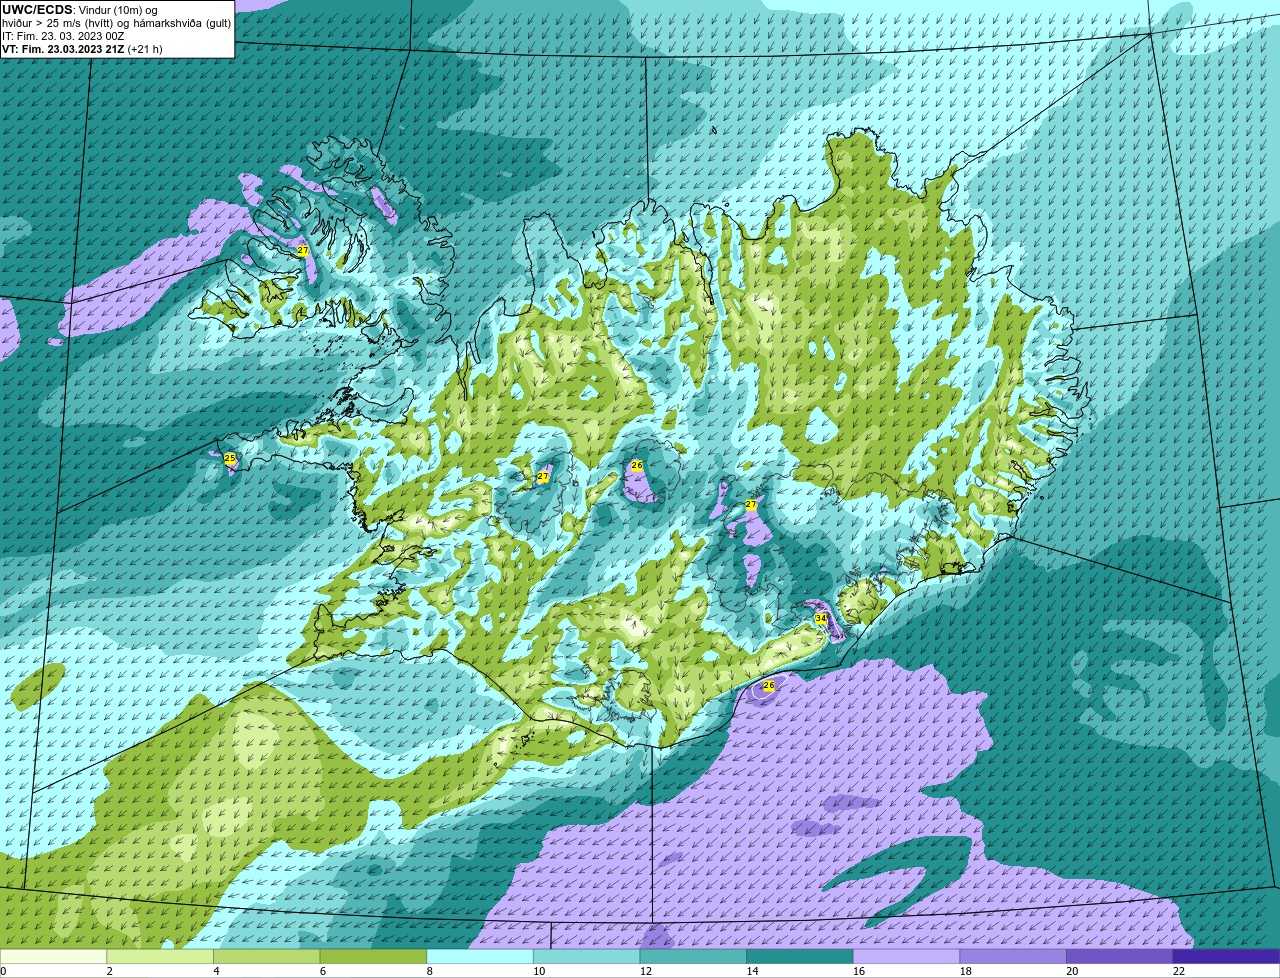The image size is (1280, 978).
Task: Click the legend tick number 22
Action: coord(1179,971)
